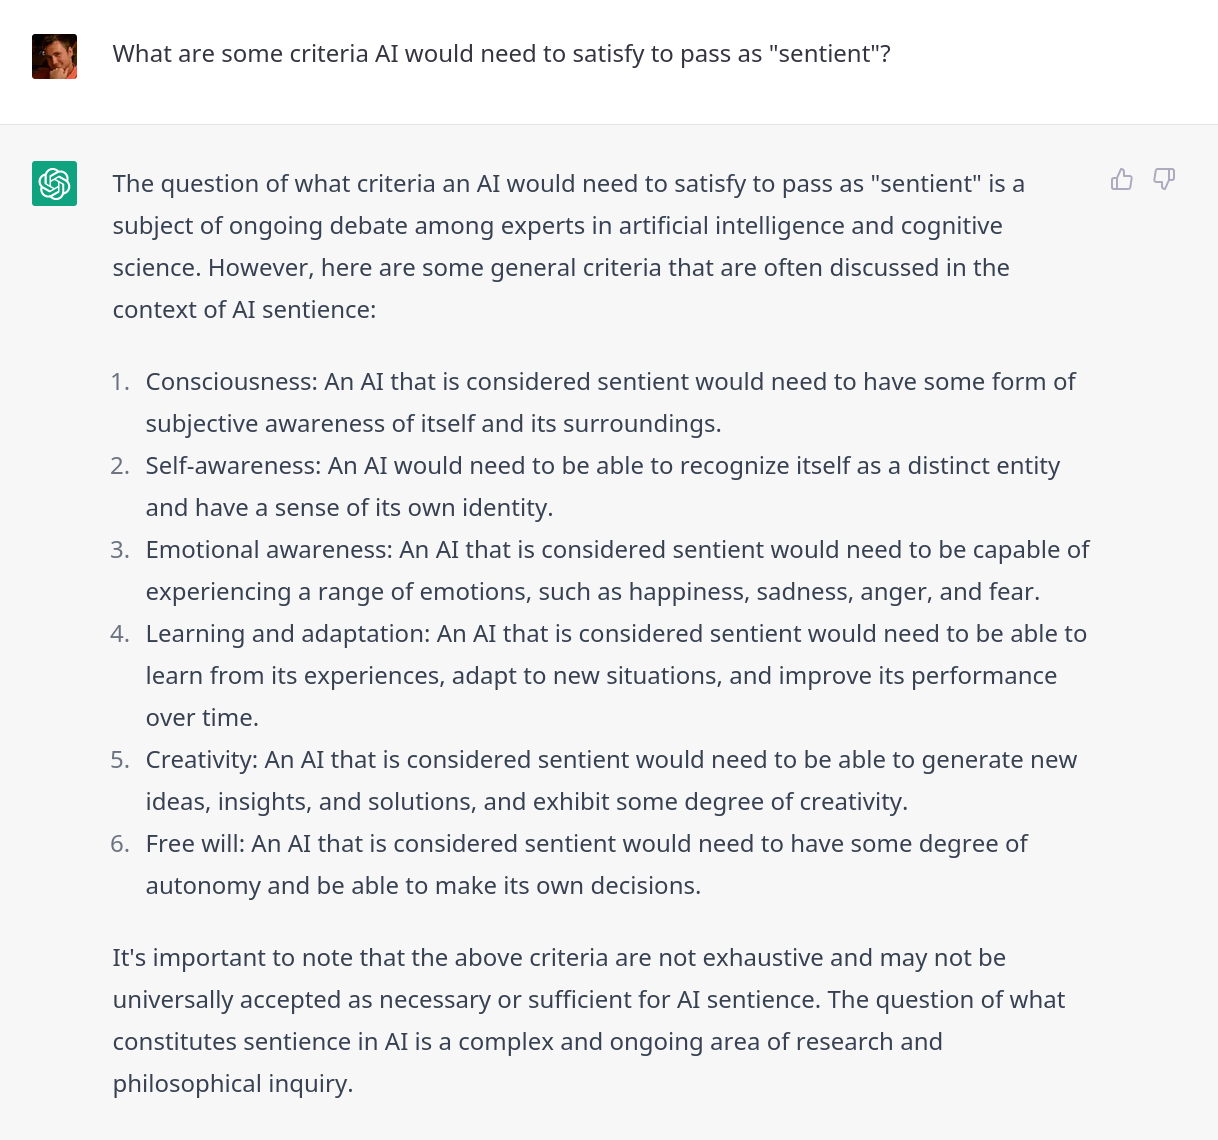Click the list number 4 marker

tap(120, 634)
